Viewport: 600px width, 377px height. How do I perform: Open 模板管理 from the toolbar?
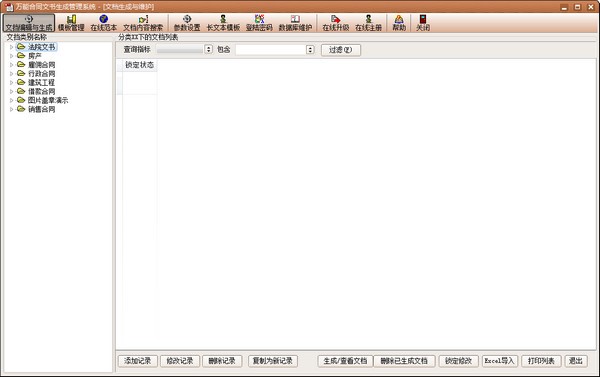tap(71, 23)
